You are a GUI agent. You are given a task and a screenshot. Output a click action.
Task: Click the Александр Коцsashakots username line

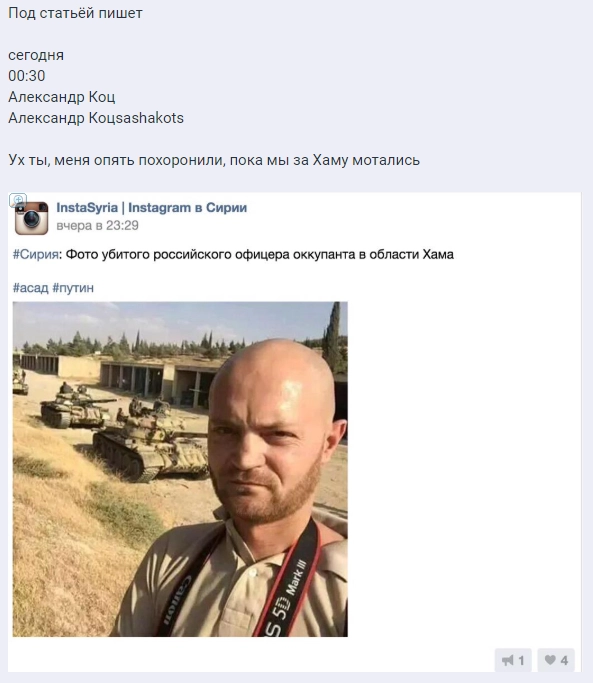[96, 118]
